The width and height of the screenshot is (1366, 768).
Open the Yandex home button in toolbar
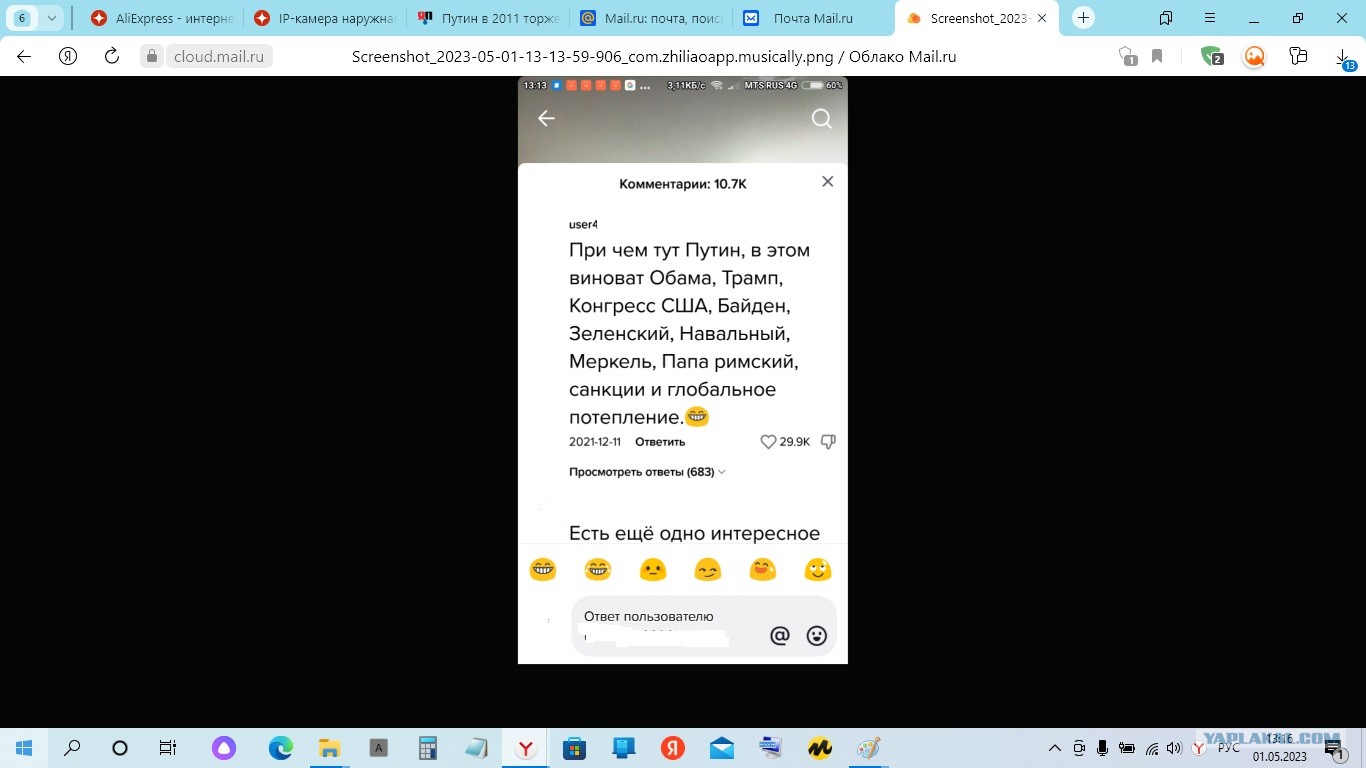click(68, 56)
